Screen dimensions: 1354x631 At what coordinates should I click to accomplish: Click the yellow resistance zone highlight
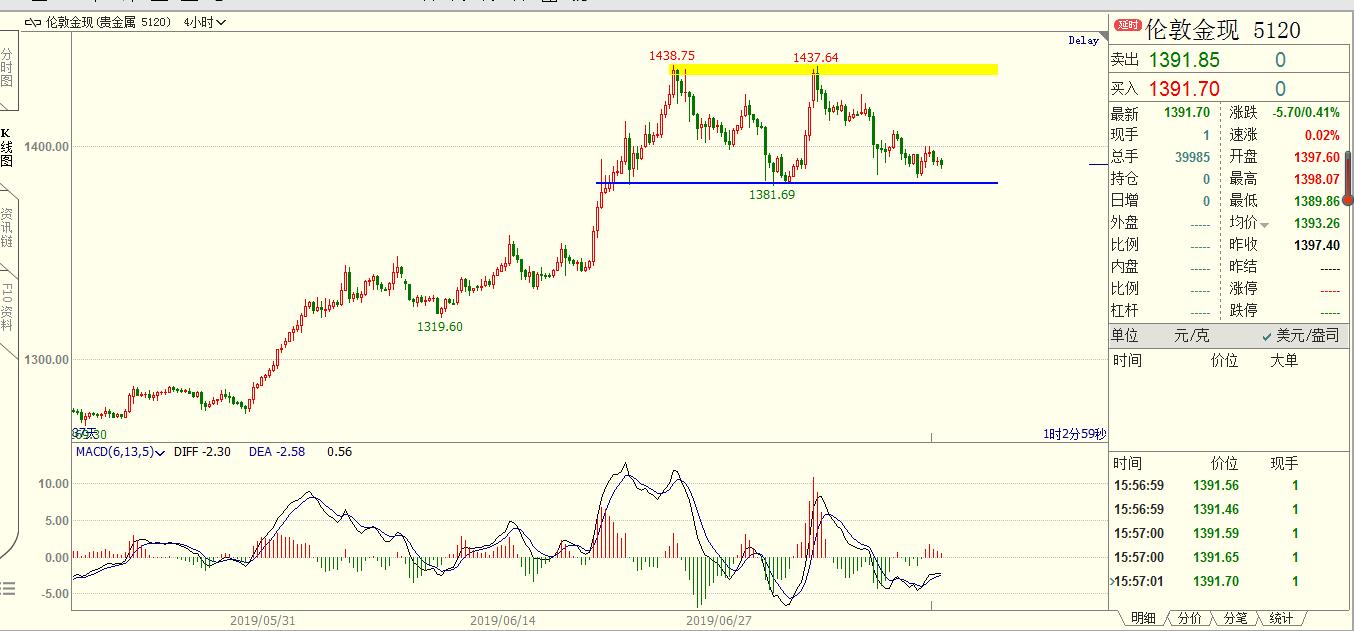tap(833, 69)
